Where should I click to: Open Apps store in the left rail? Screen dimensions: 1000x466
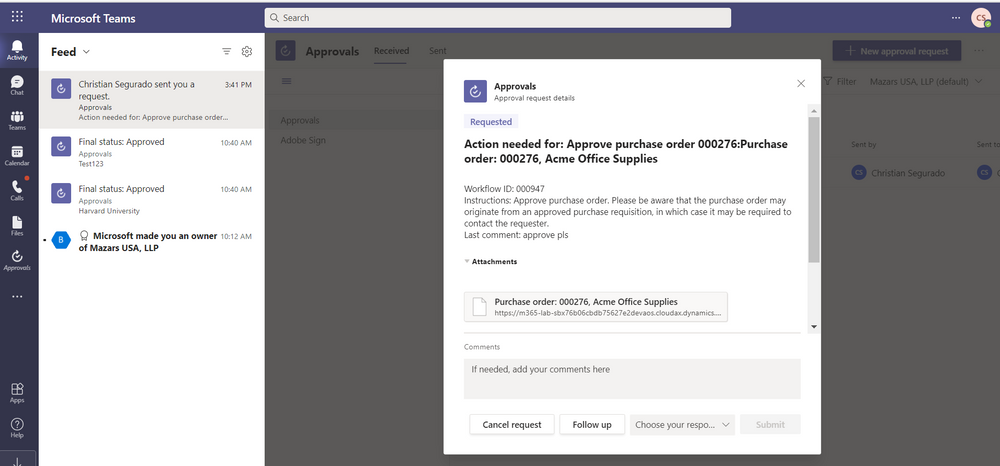pyautogui.click(x=17, y=393)
